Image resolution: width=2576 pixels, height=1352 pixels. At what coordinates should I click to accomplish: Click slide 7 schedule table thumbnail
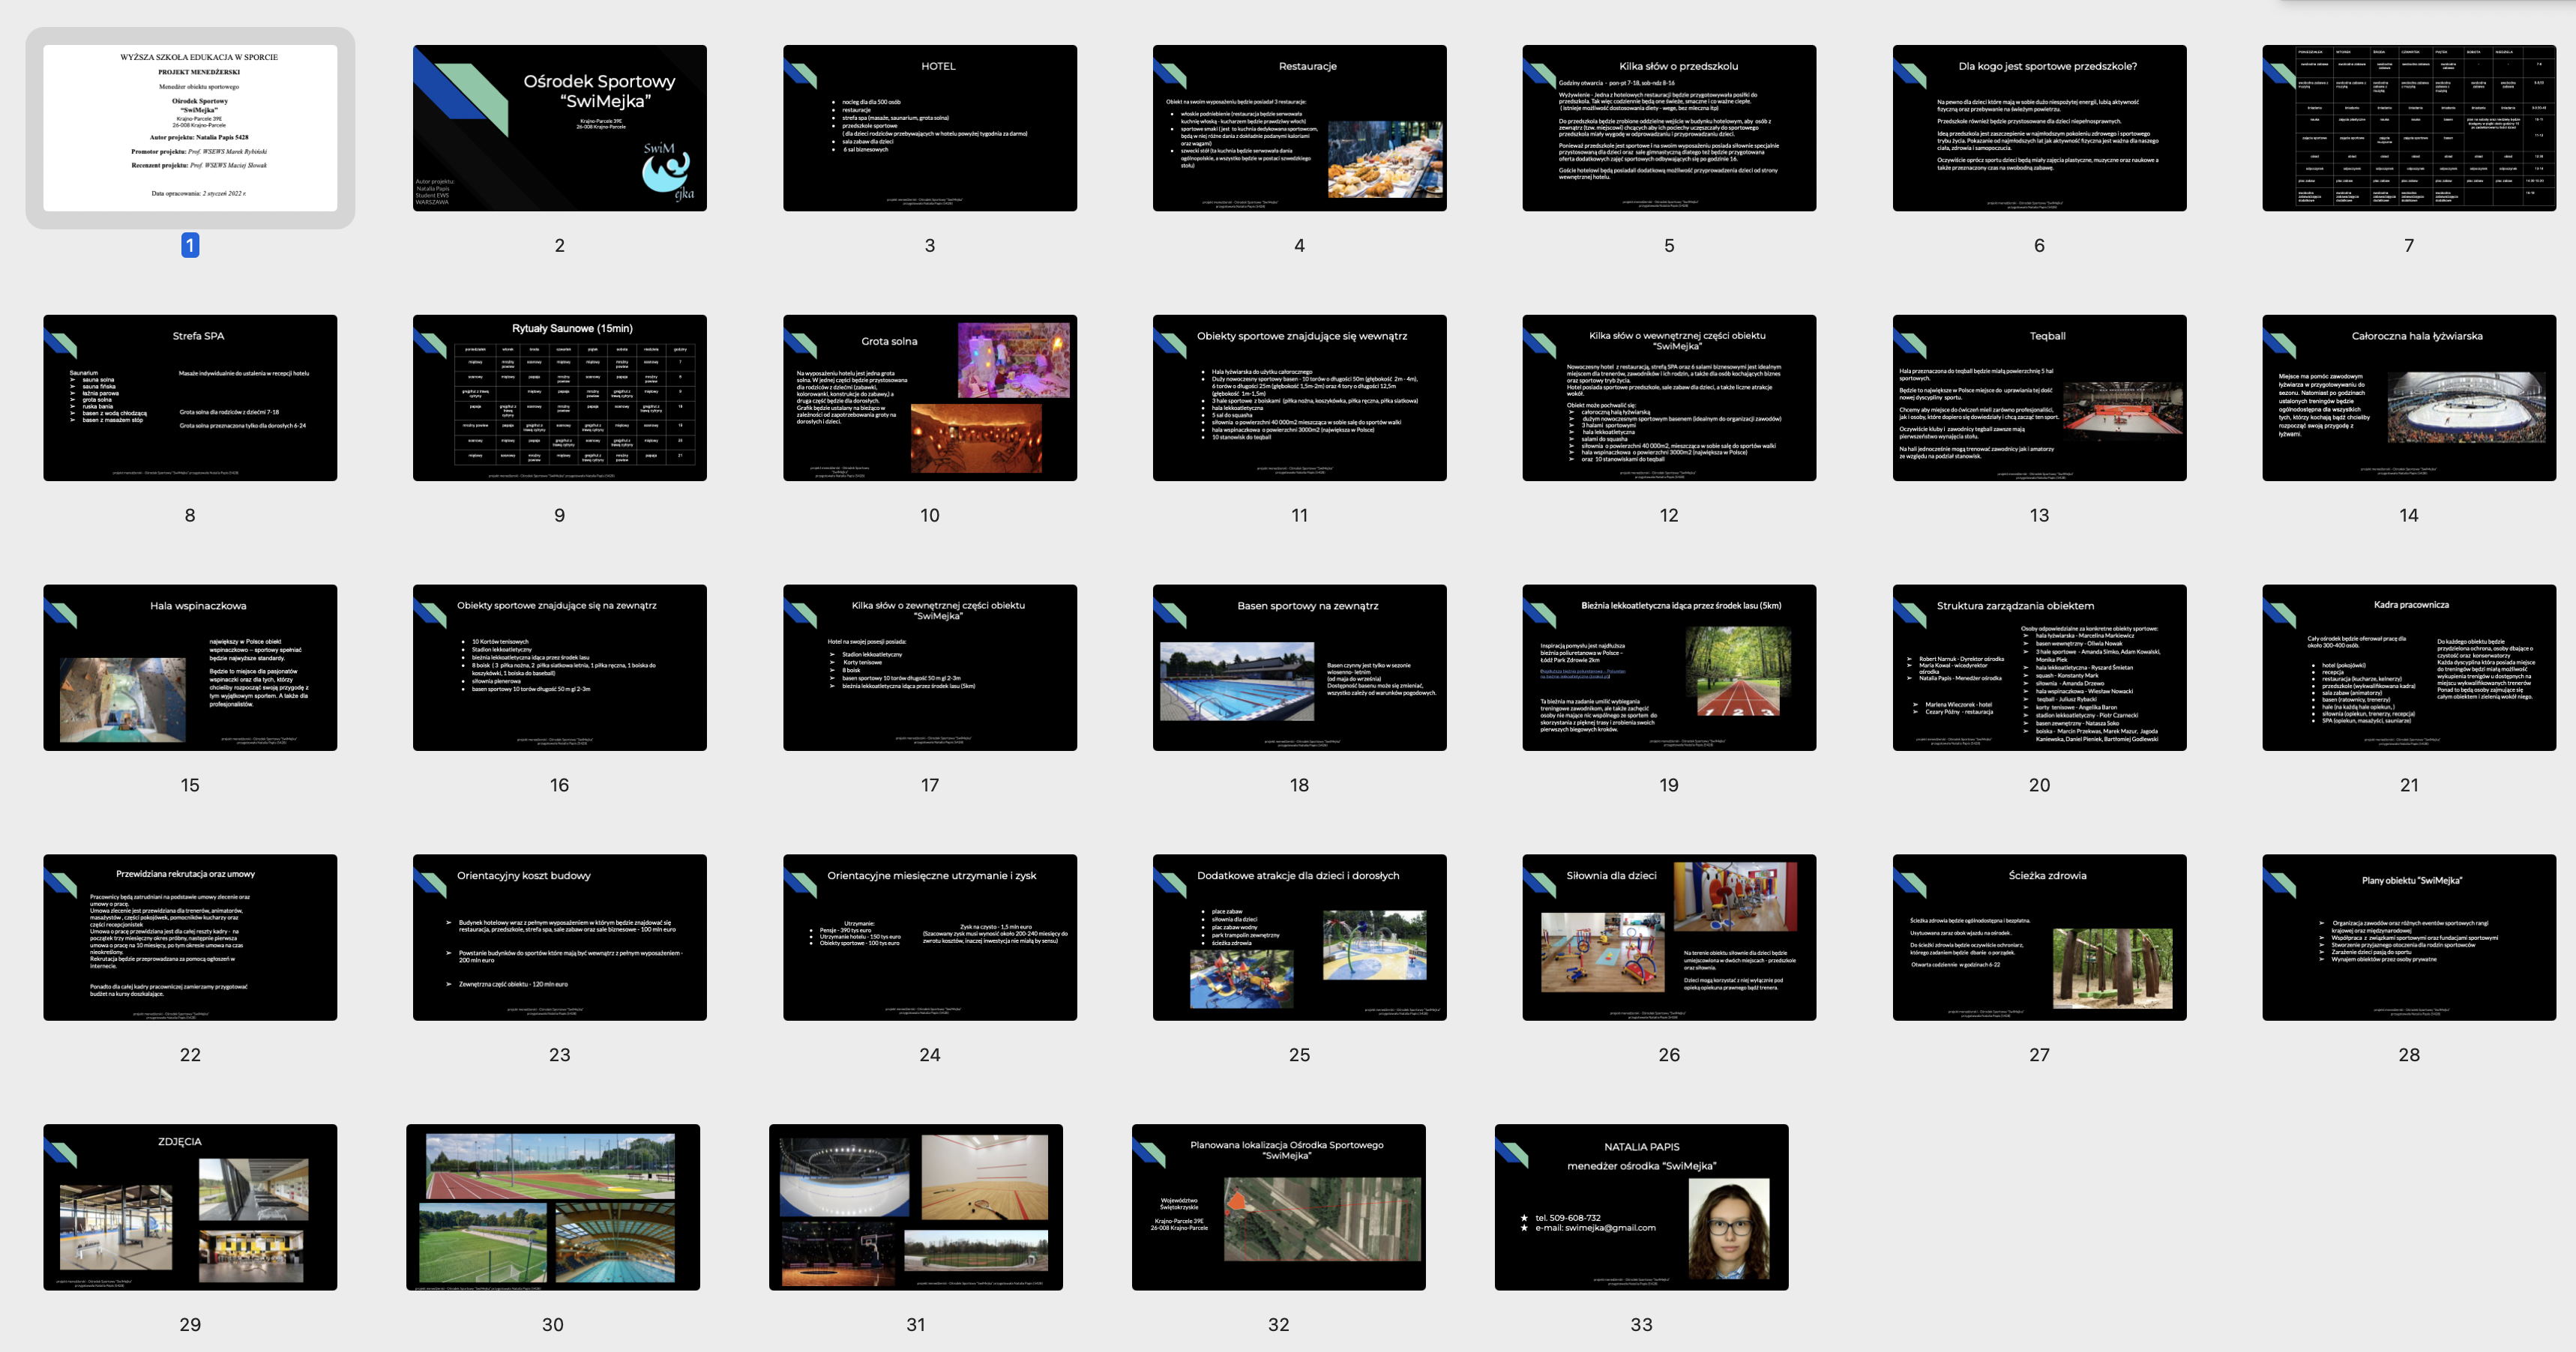tap(2408, 127)
